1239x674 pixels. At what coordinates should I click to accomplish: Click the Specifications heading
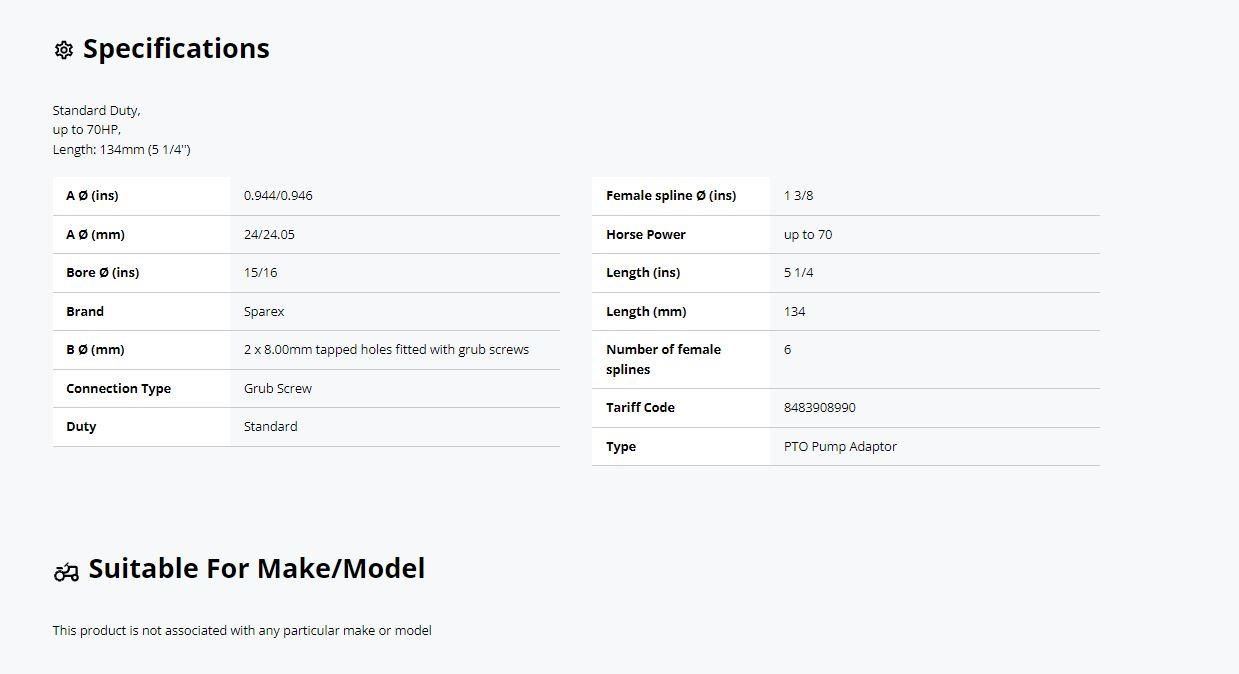pos(176,48)
